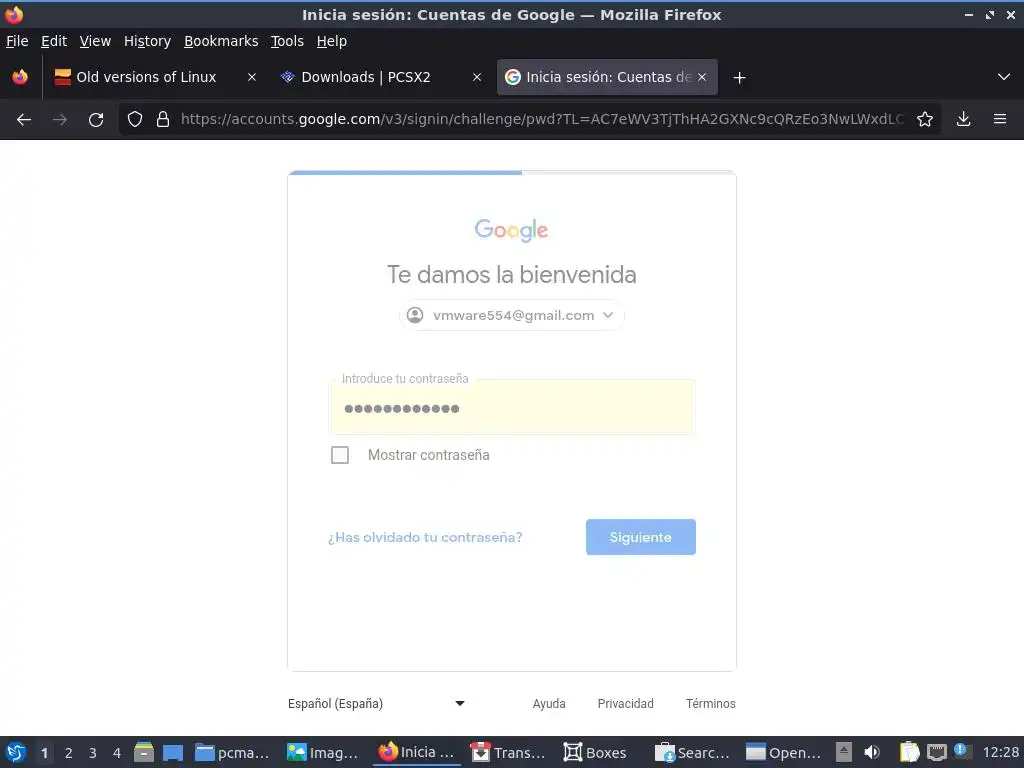View site security padlock details
Viewport: 1024px width, 768px height.
163,119
